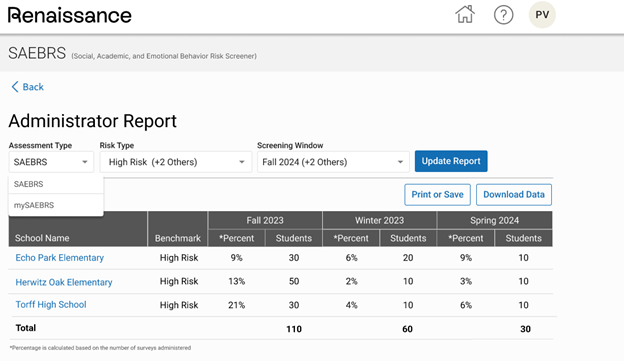Click the Spring 2024 column header
This screenshot has width=624, height=361.
(495, 220)
